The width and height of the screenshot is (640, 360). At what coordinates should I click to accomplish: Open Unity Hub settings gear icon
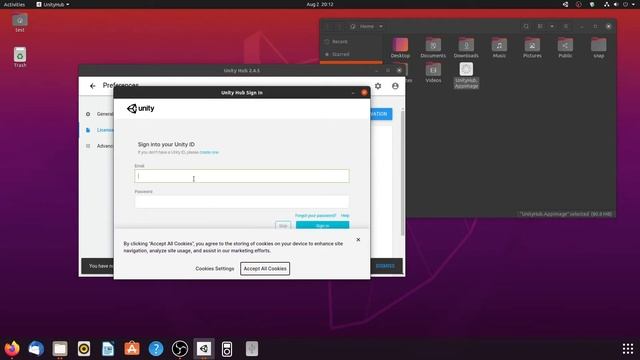tap(378, 86)
